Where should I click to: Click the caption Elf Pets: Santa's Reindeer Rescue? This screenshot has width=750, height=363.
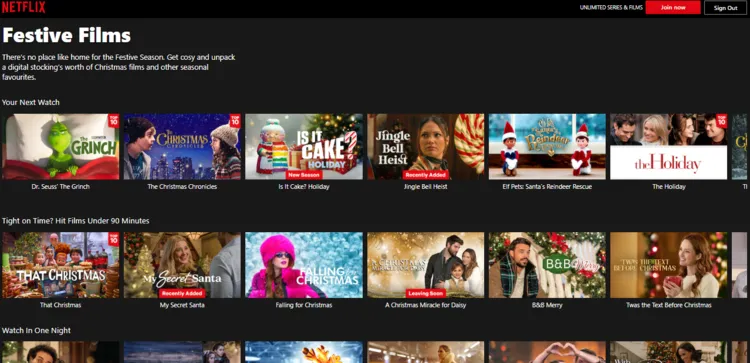tap(547, 187)
